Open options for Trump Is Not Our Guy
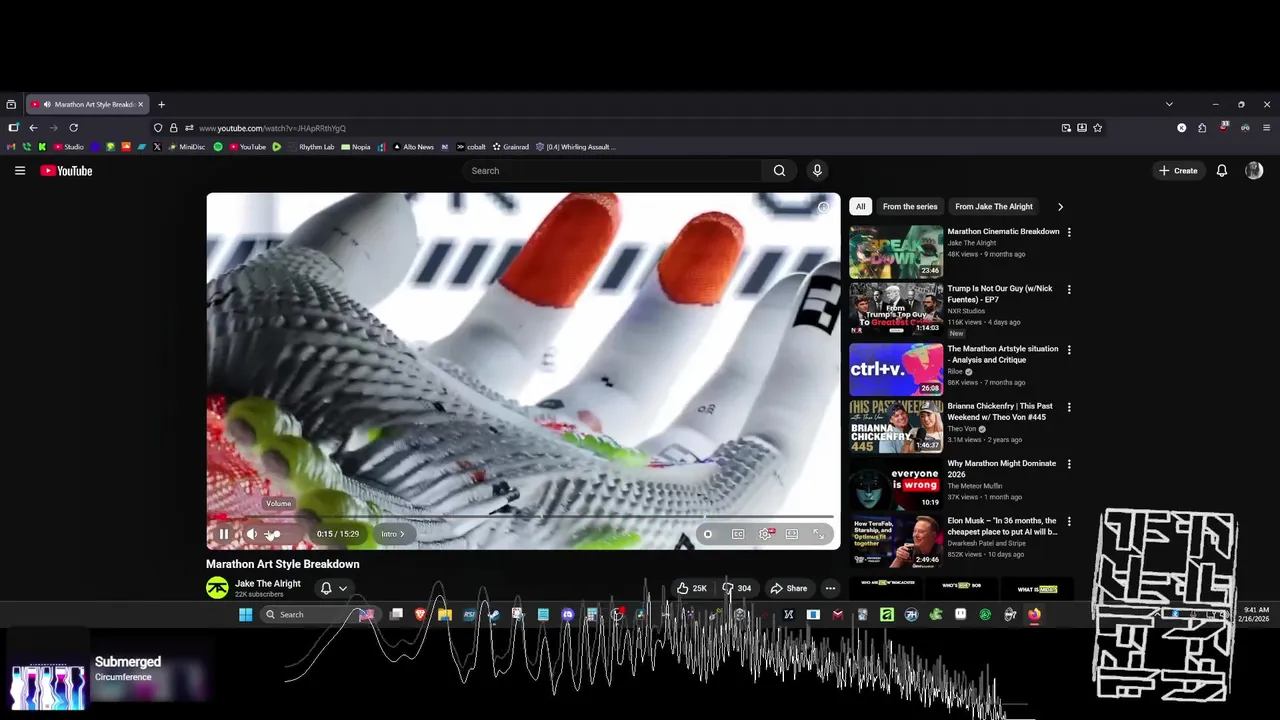1280x720 pixels. click(1069, 290)
